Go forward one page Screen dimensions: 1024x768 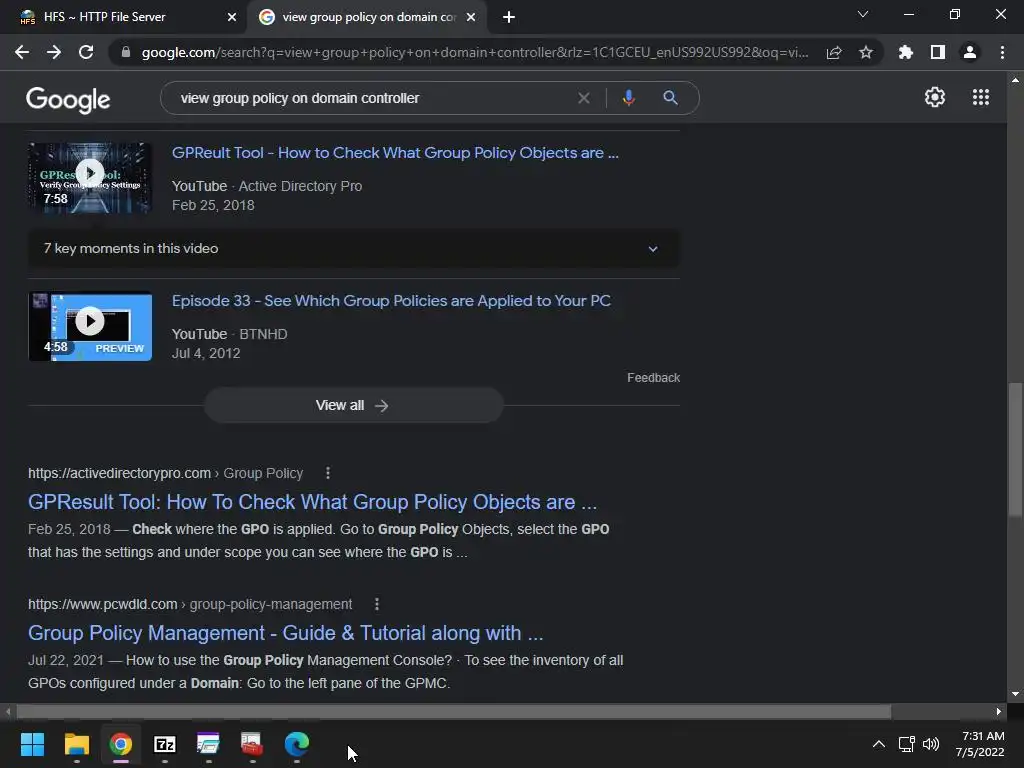[54, 52]
